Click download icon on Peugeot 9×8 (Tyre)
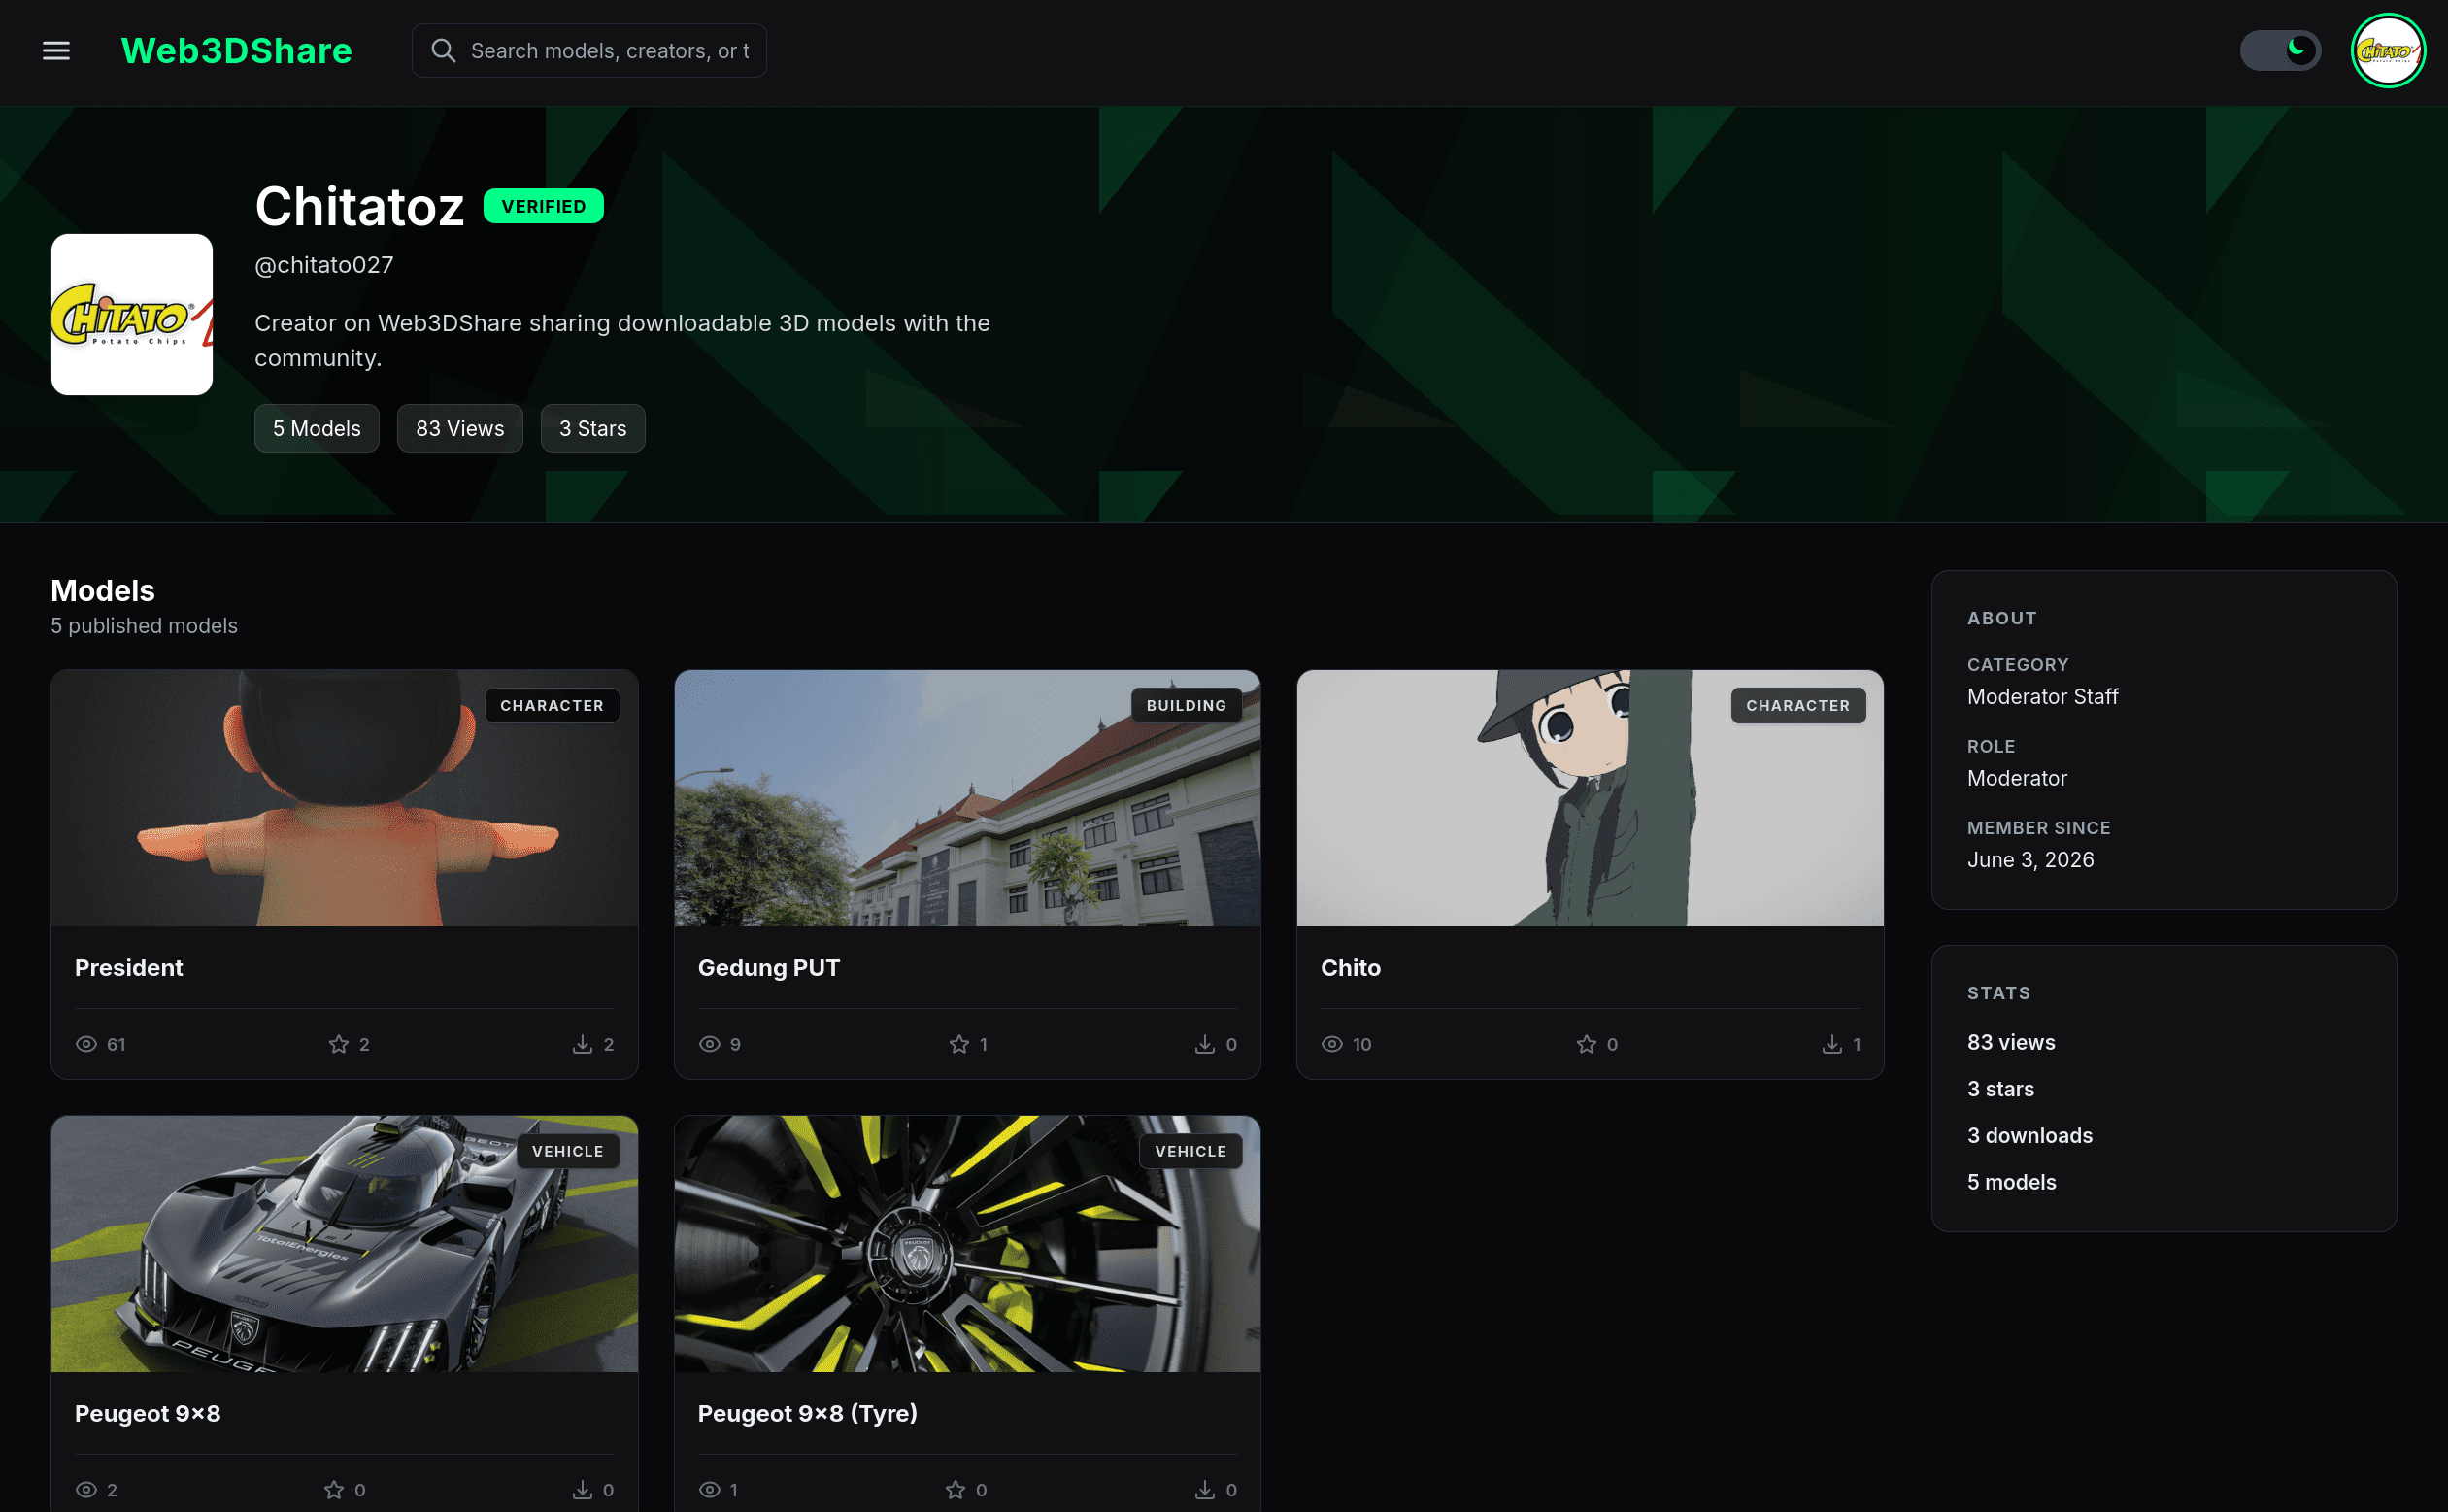 [x=1205, y=1490]
